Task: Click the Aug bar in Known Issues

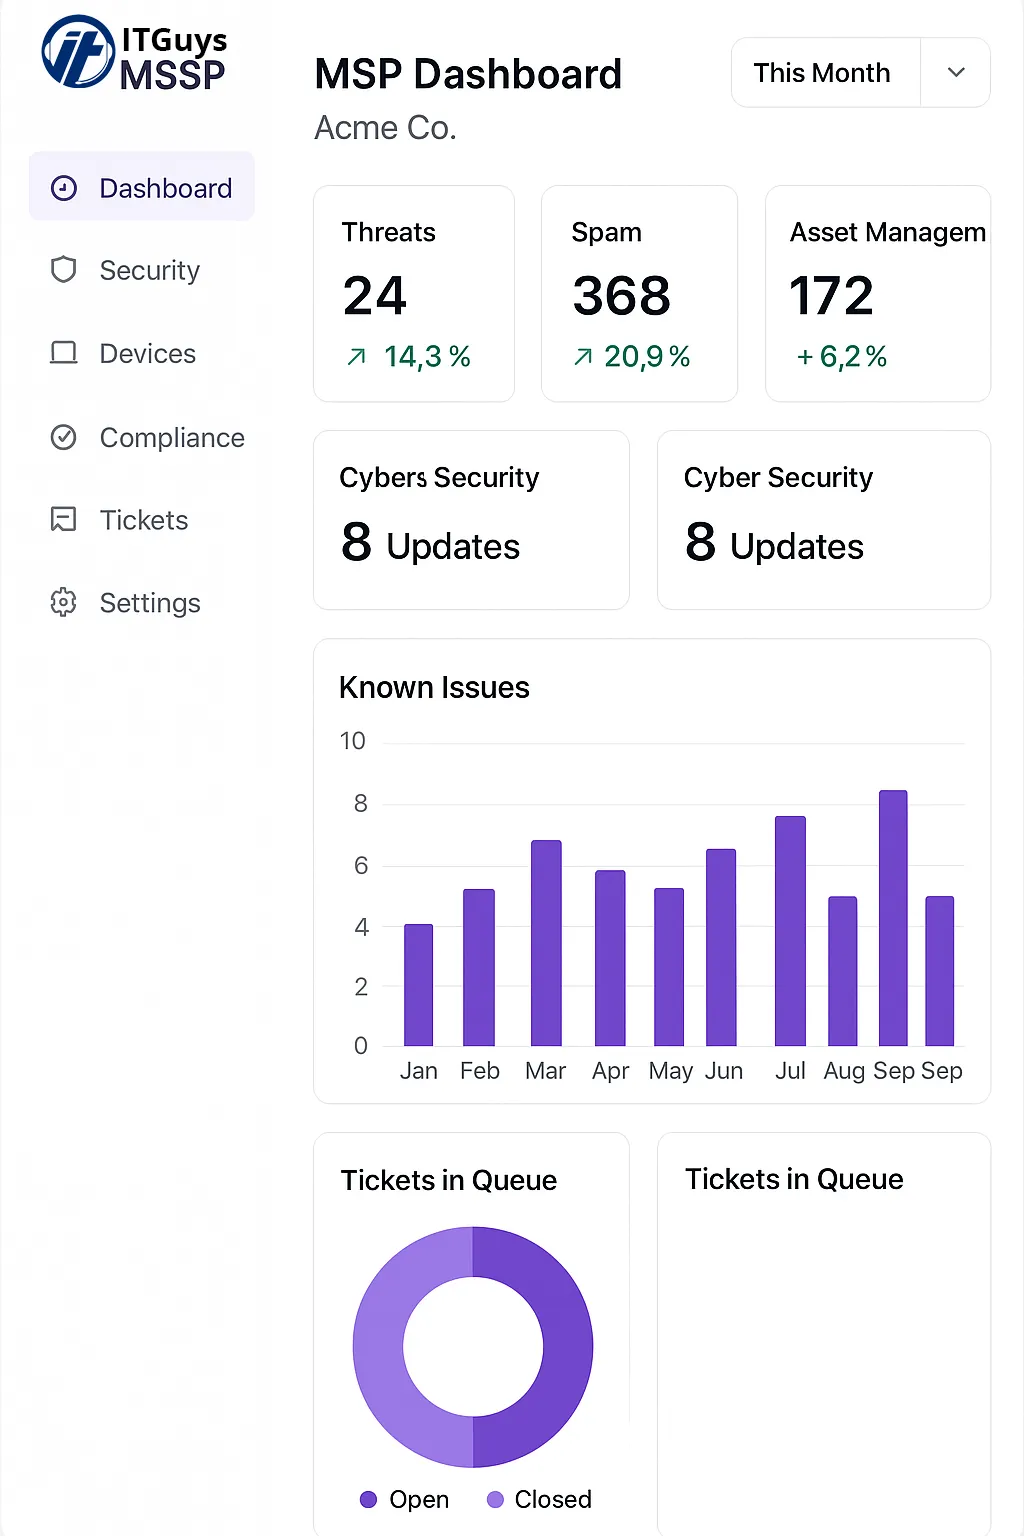Action: coord(843,971)
